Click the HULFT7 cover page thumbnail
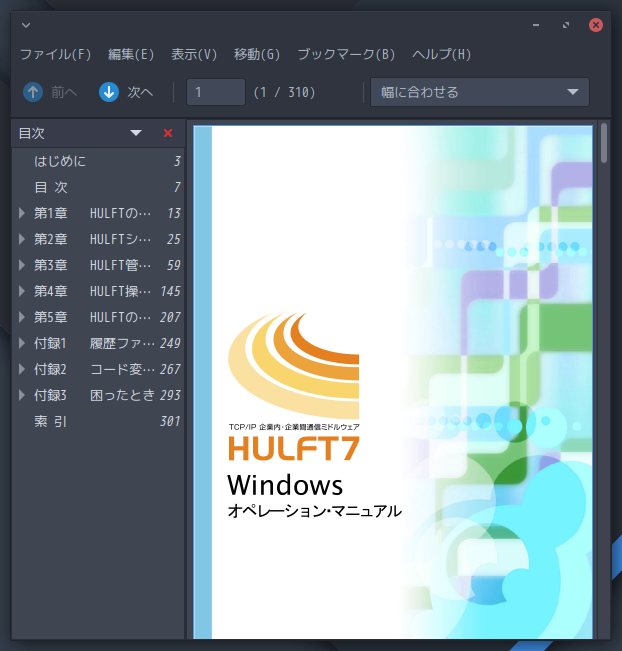 tap(393, 382)
